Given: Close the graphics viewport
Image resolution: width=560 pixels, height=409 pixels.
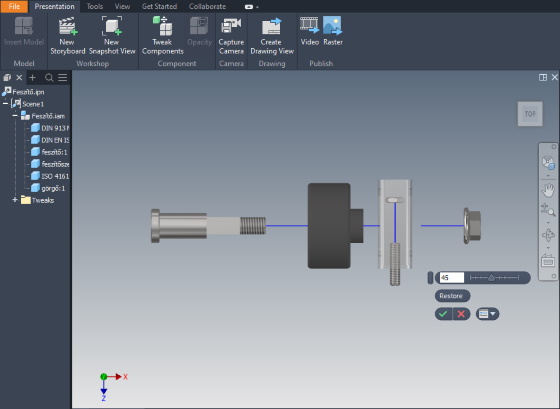Looking at the screenshot, I should click(554, 77).
